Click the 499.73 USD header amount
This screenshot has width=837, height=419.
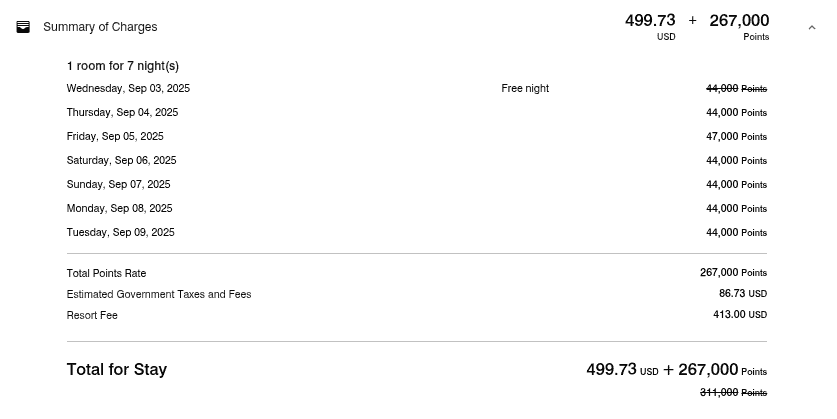pos(650,27)
